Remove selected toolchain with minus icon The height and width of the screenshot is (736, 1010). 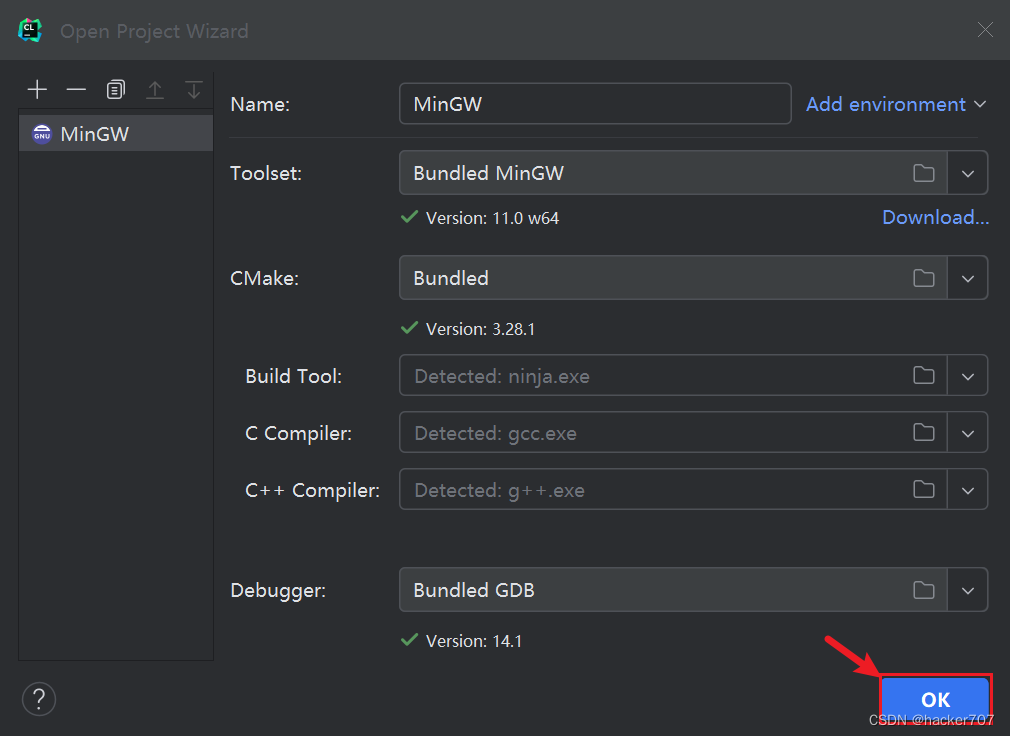click(76, 90)
